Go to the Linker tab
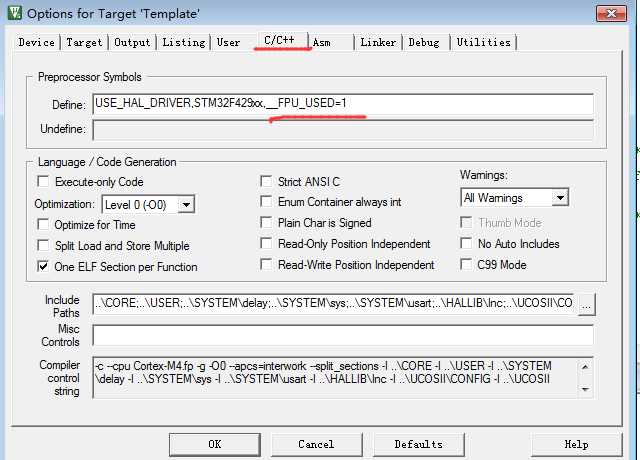640x460 pixels. tap(378, 42)
